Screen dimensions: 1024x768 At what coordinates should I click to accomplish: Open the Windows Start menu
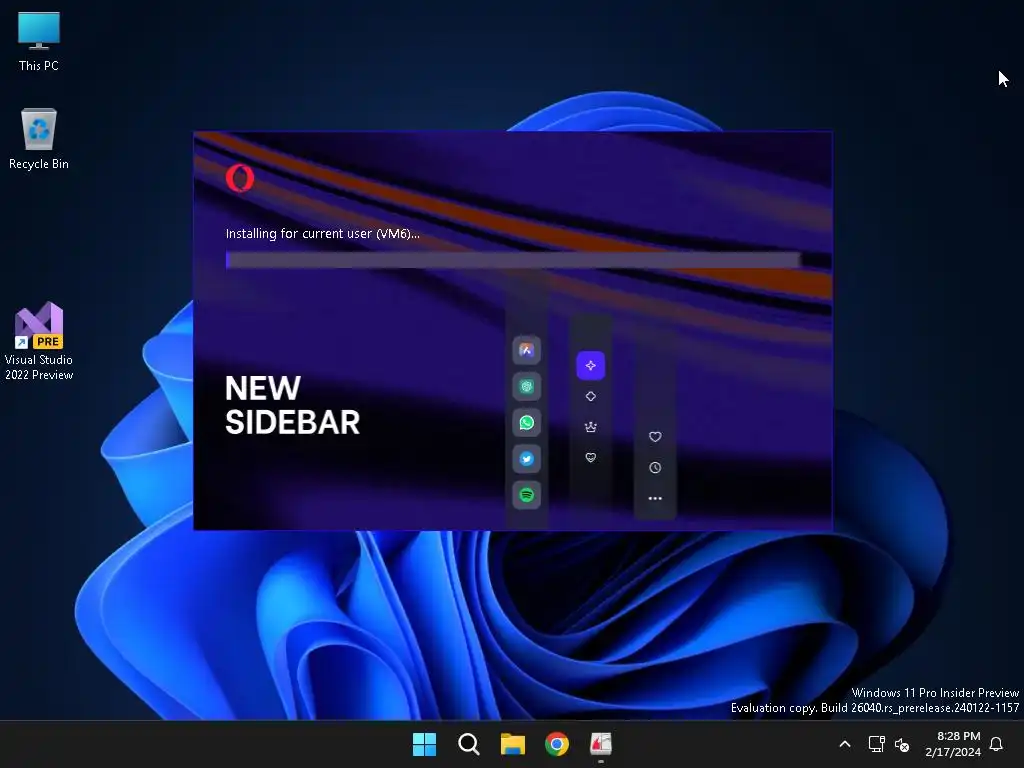(x=424, y=744)
